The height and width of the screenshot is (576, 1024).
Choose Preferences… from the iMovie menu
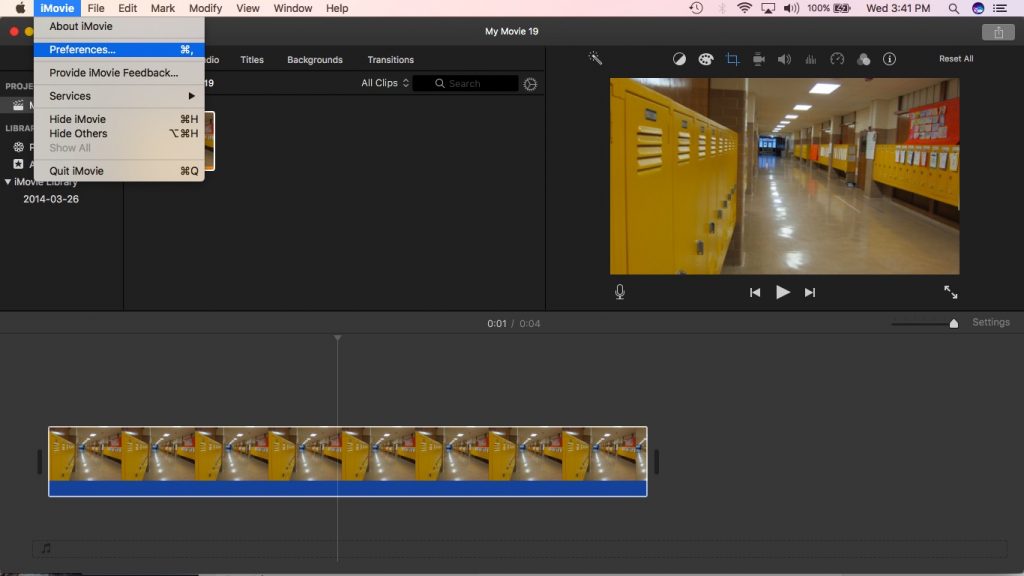click(119, 50)
